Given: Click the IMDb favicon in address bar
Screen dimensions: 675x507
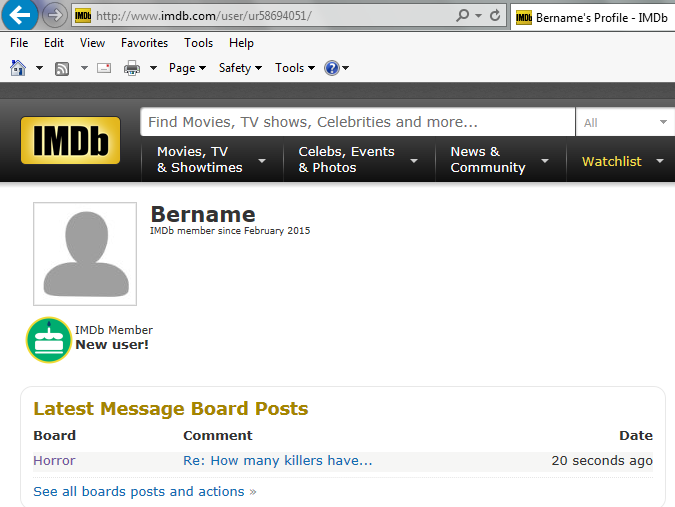Looking at the screenshot, I should click(83, 16).
